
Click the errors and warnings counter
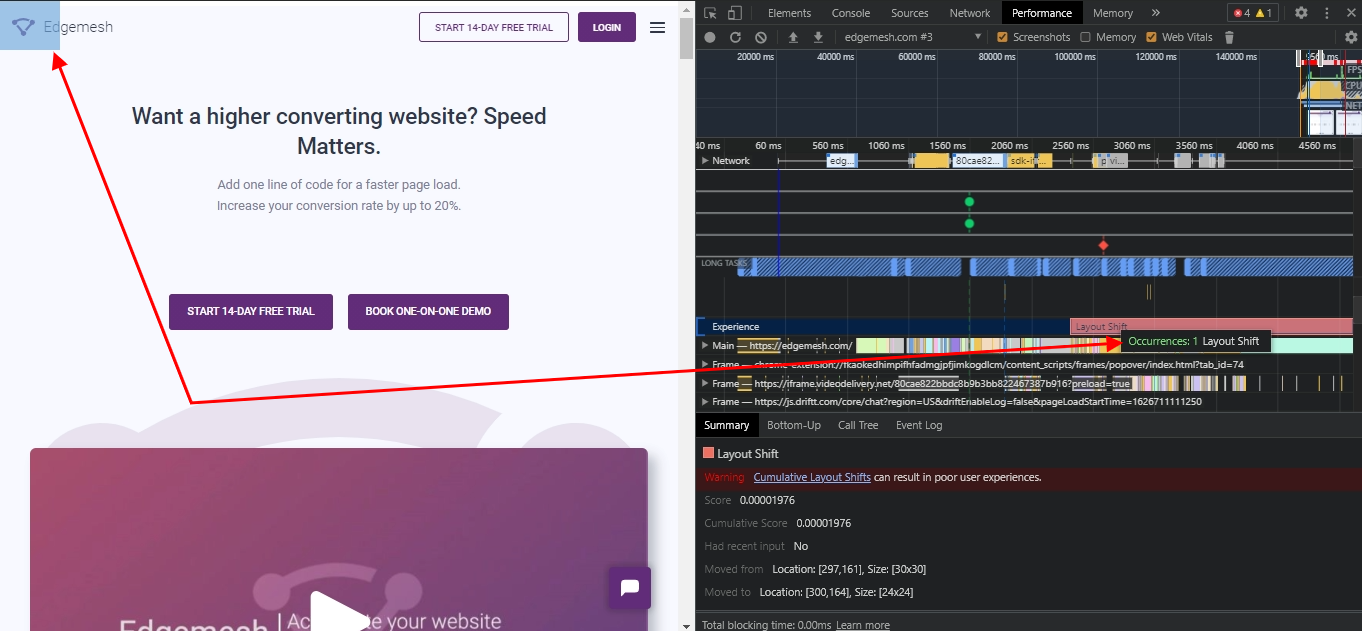1253,13
